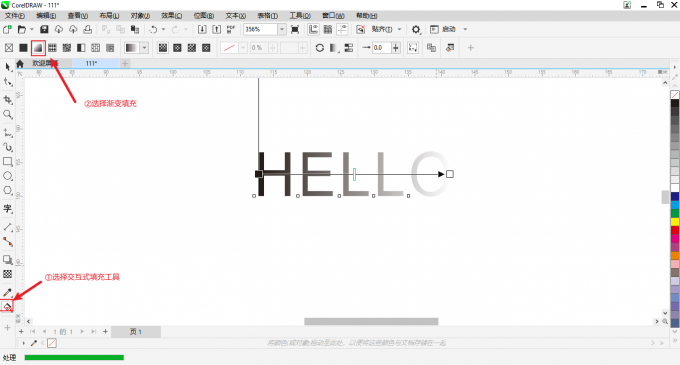
Task: Toggle the Show guidelines button
Action: (x=342, y=29)
